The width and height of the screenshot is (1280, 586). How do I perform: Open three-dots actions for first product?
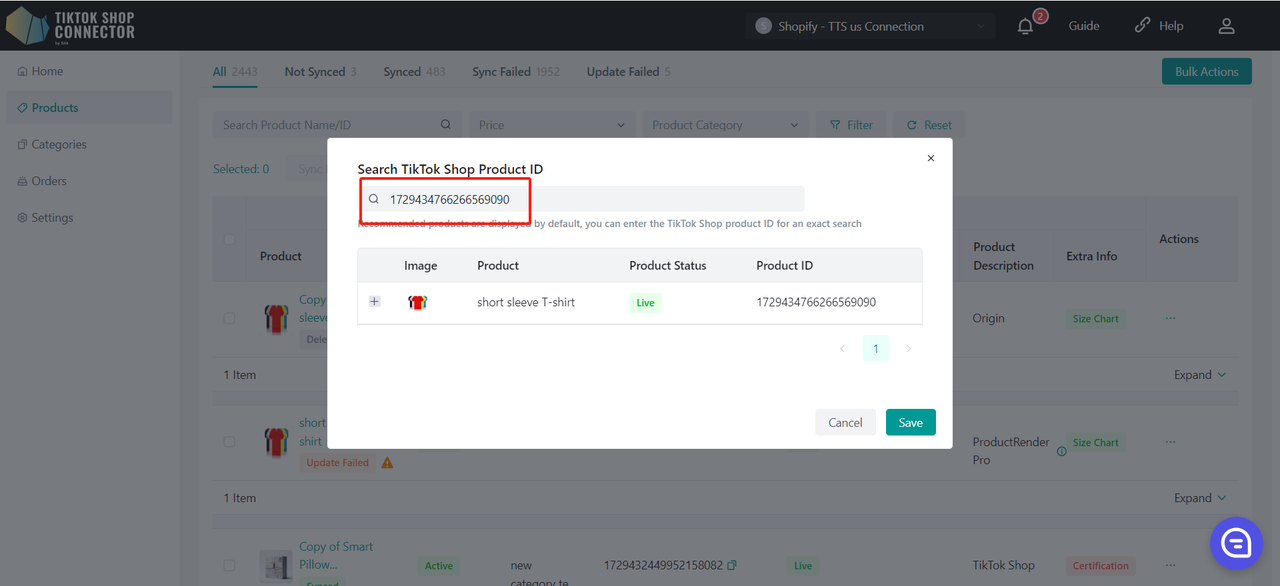click(1170, 318)
